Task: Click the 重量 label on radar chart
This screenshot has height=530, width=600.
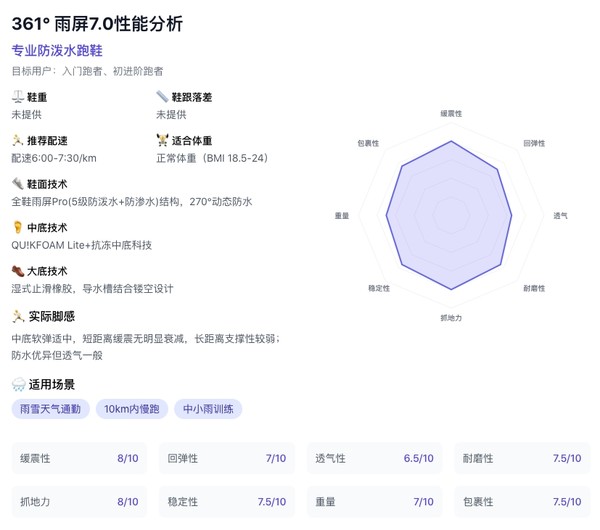Action: click(x=342, y=215)
